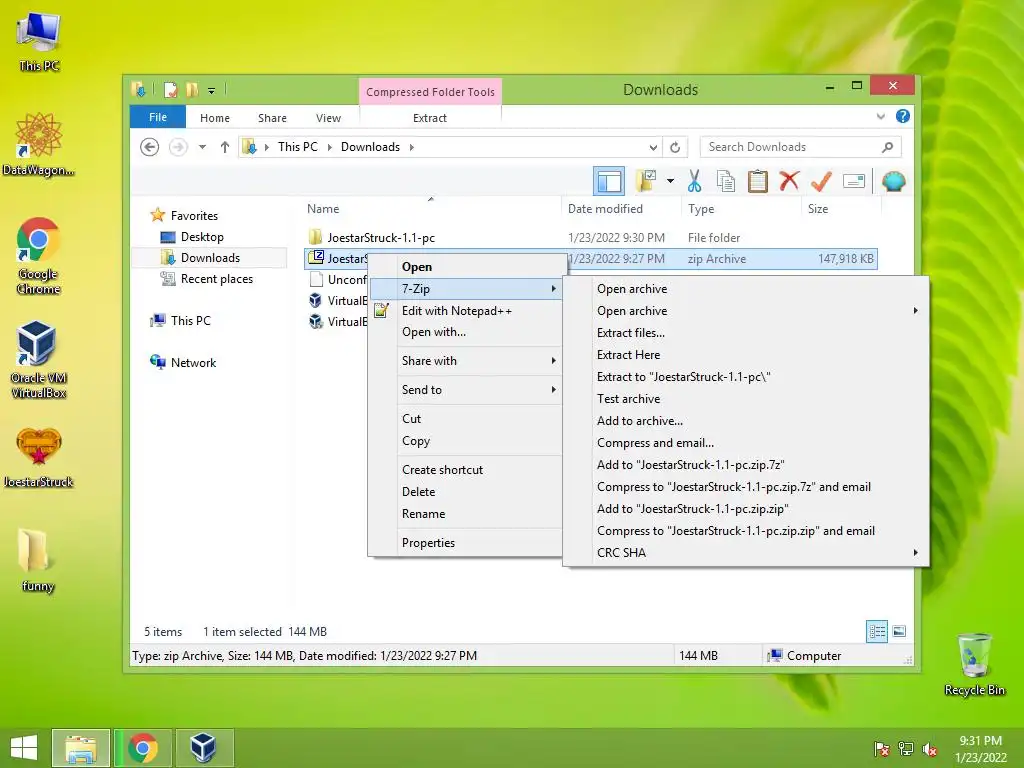Image resolution: width=1024 pixels, height=768 pixels.
Task: Click the New folder quick access icon
Action: 192,89
